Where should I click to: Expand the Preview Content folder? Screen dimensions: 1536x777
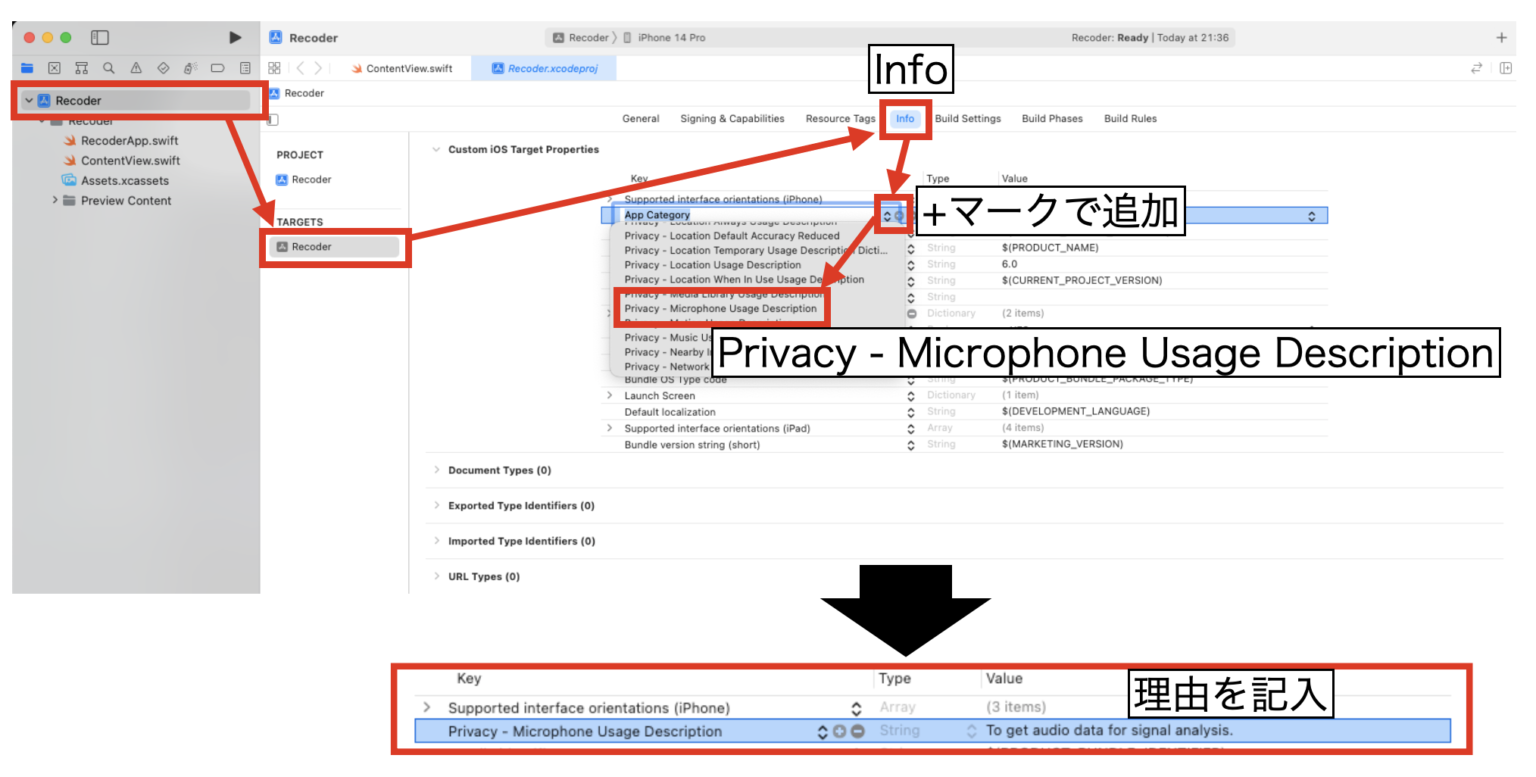click(56, 201)
